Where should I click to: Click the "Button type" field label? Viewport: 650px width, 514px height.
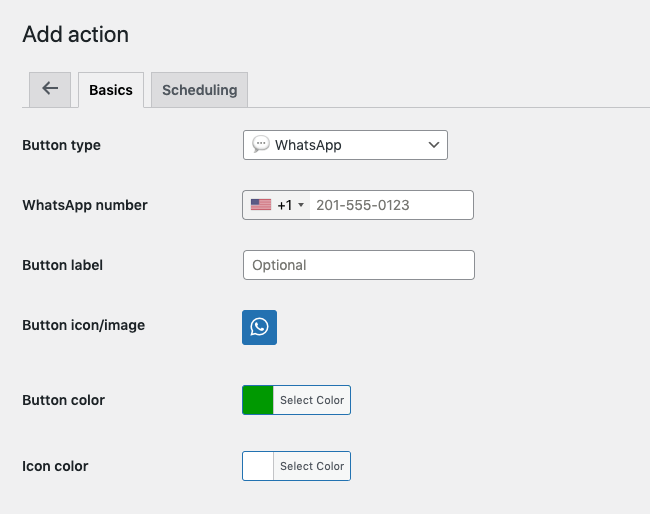click(61, 145)
